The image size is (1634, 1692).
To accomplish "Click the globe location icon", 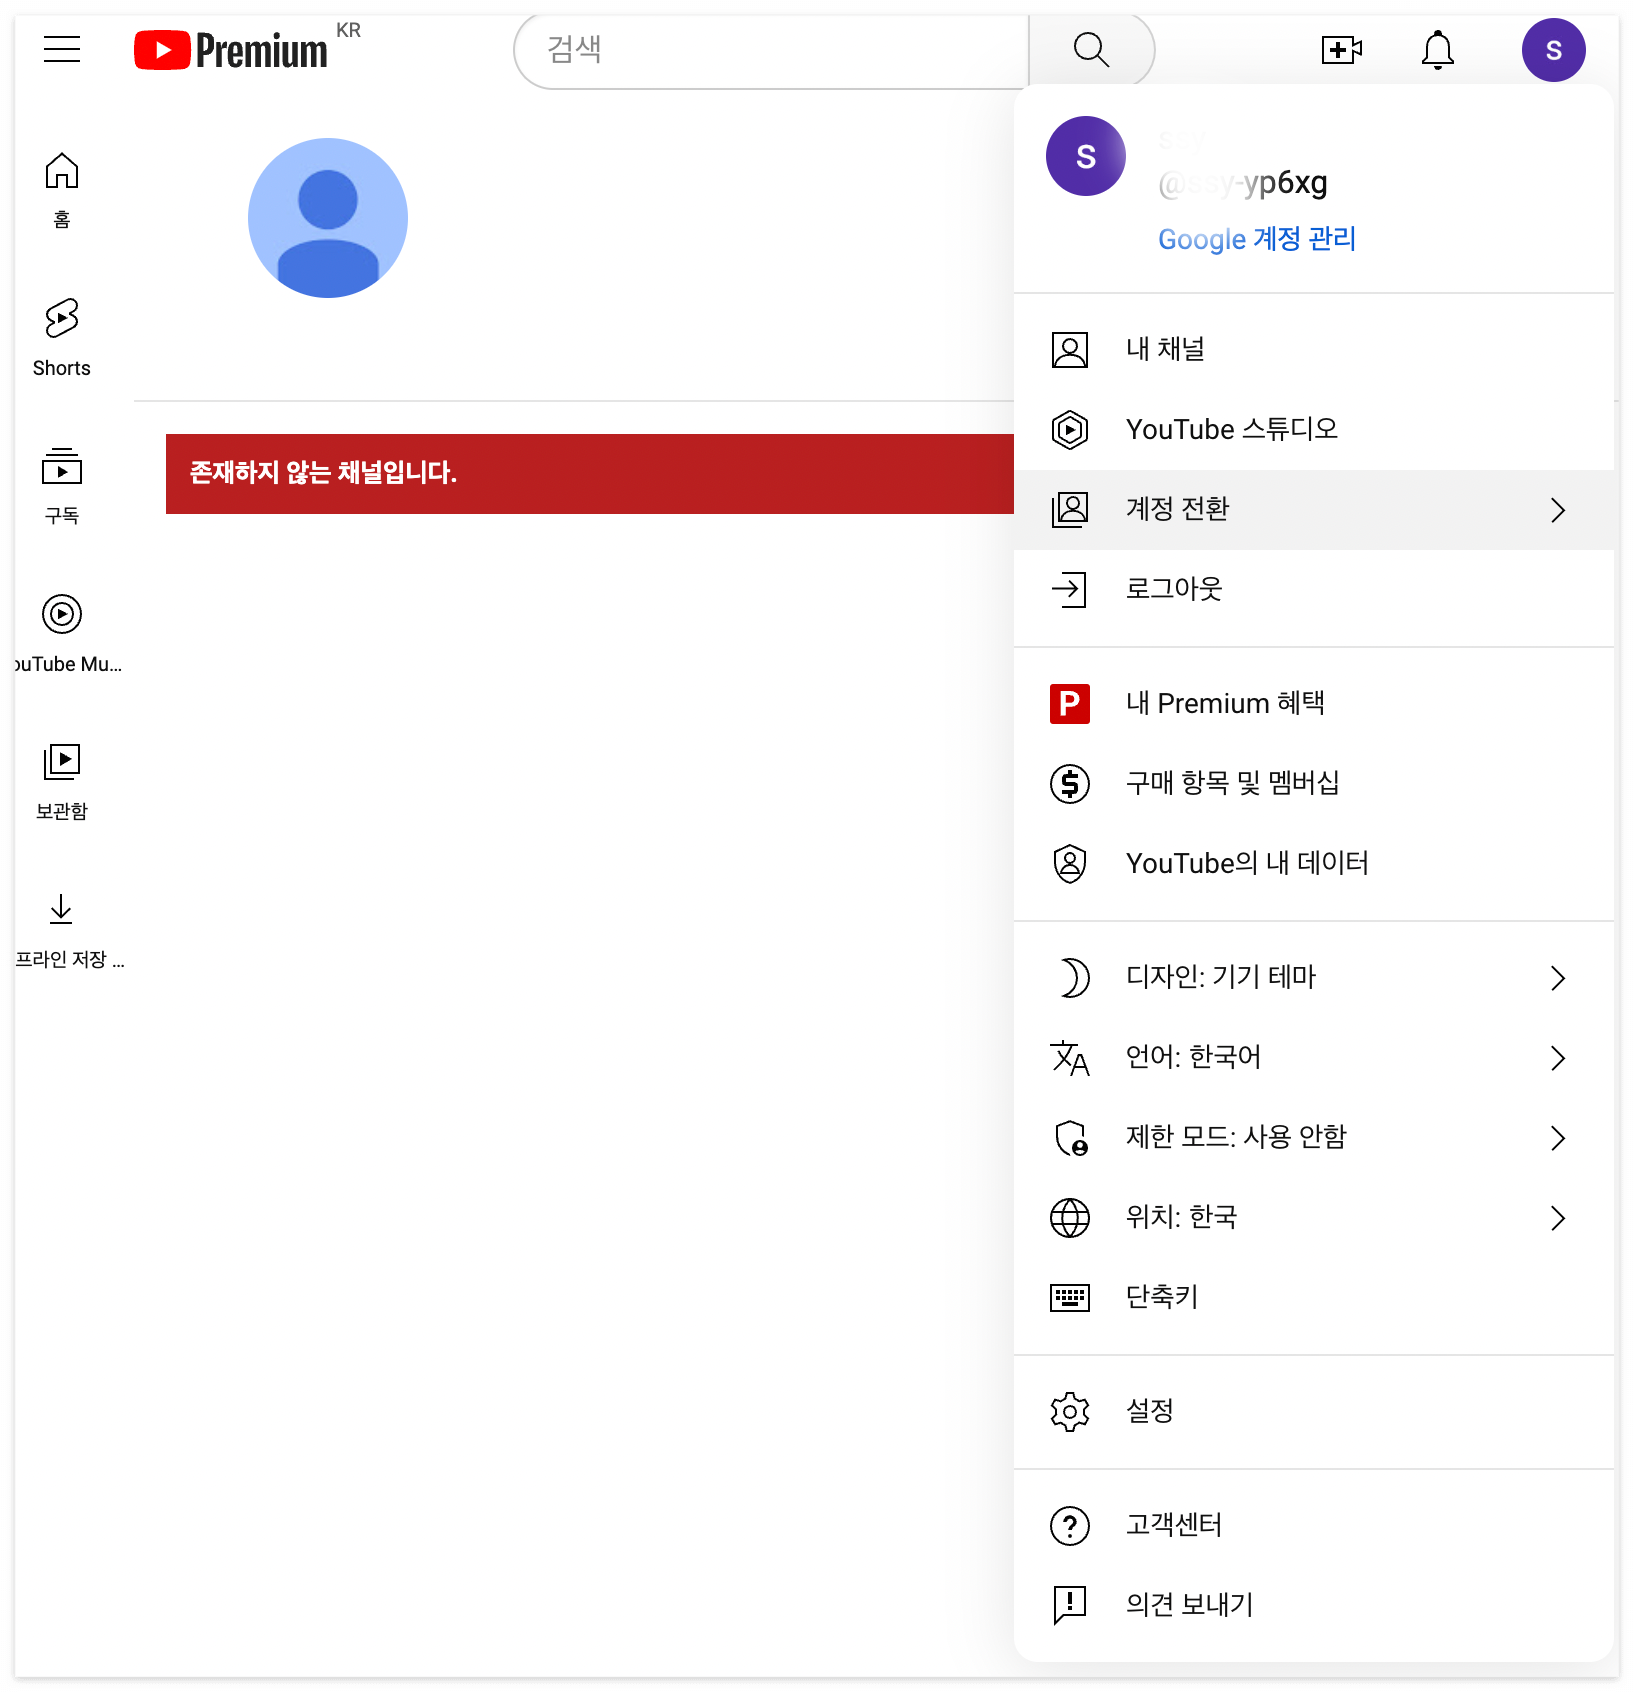I will [1070, 1218].
